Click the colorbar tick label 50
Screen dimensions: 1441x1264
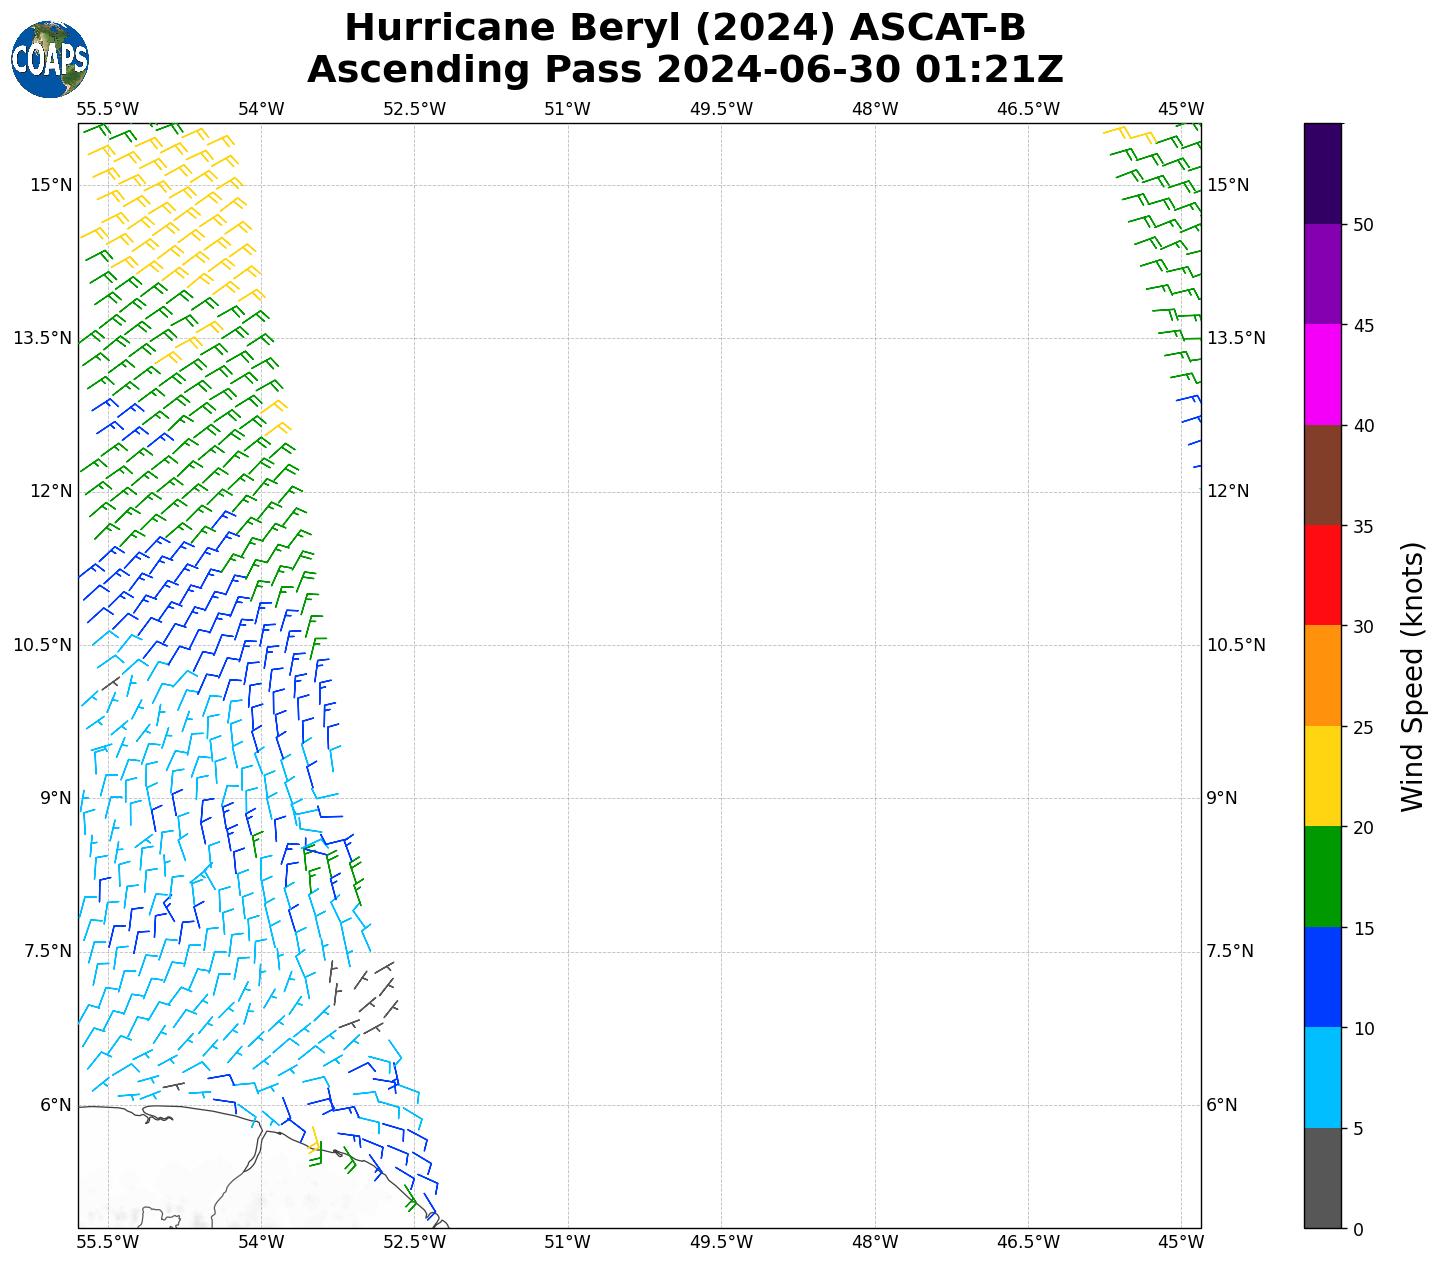[1362, 225]
